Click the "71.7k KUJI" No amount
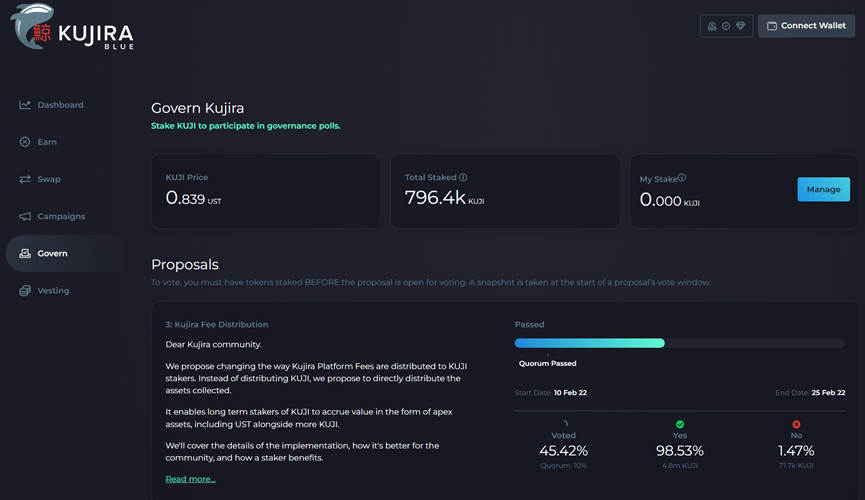 pos(796,466)
